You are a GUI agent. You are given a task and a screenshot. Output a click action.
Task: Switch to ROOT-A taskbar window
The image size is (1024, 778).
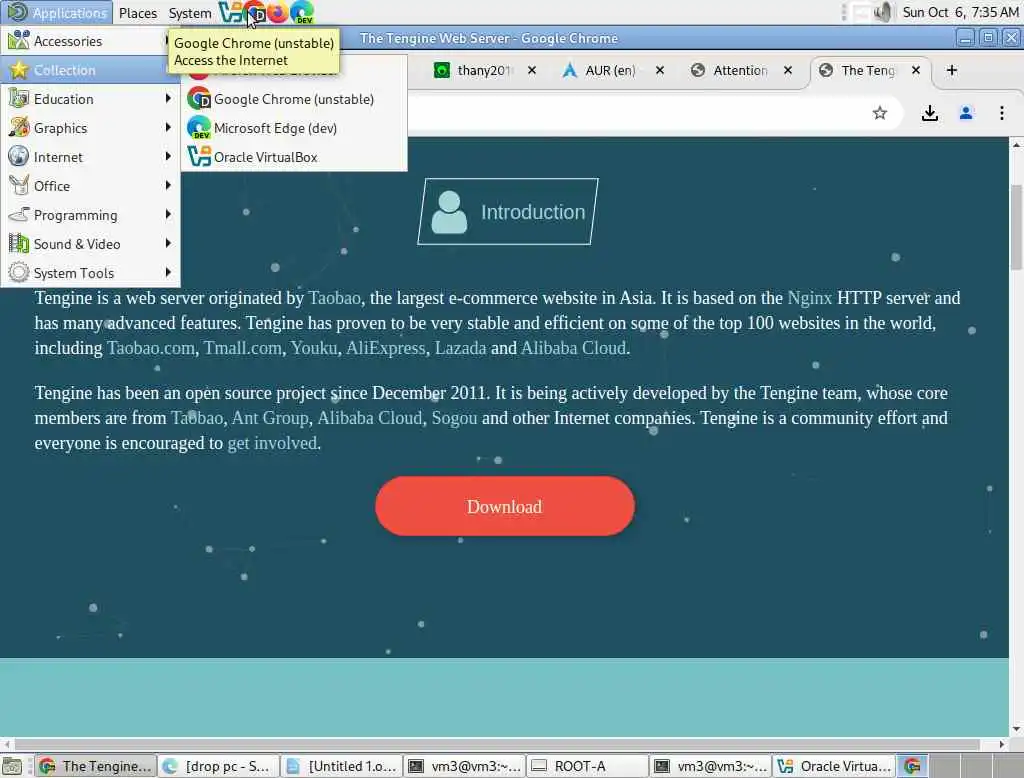click(588, 766)
